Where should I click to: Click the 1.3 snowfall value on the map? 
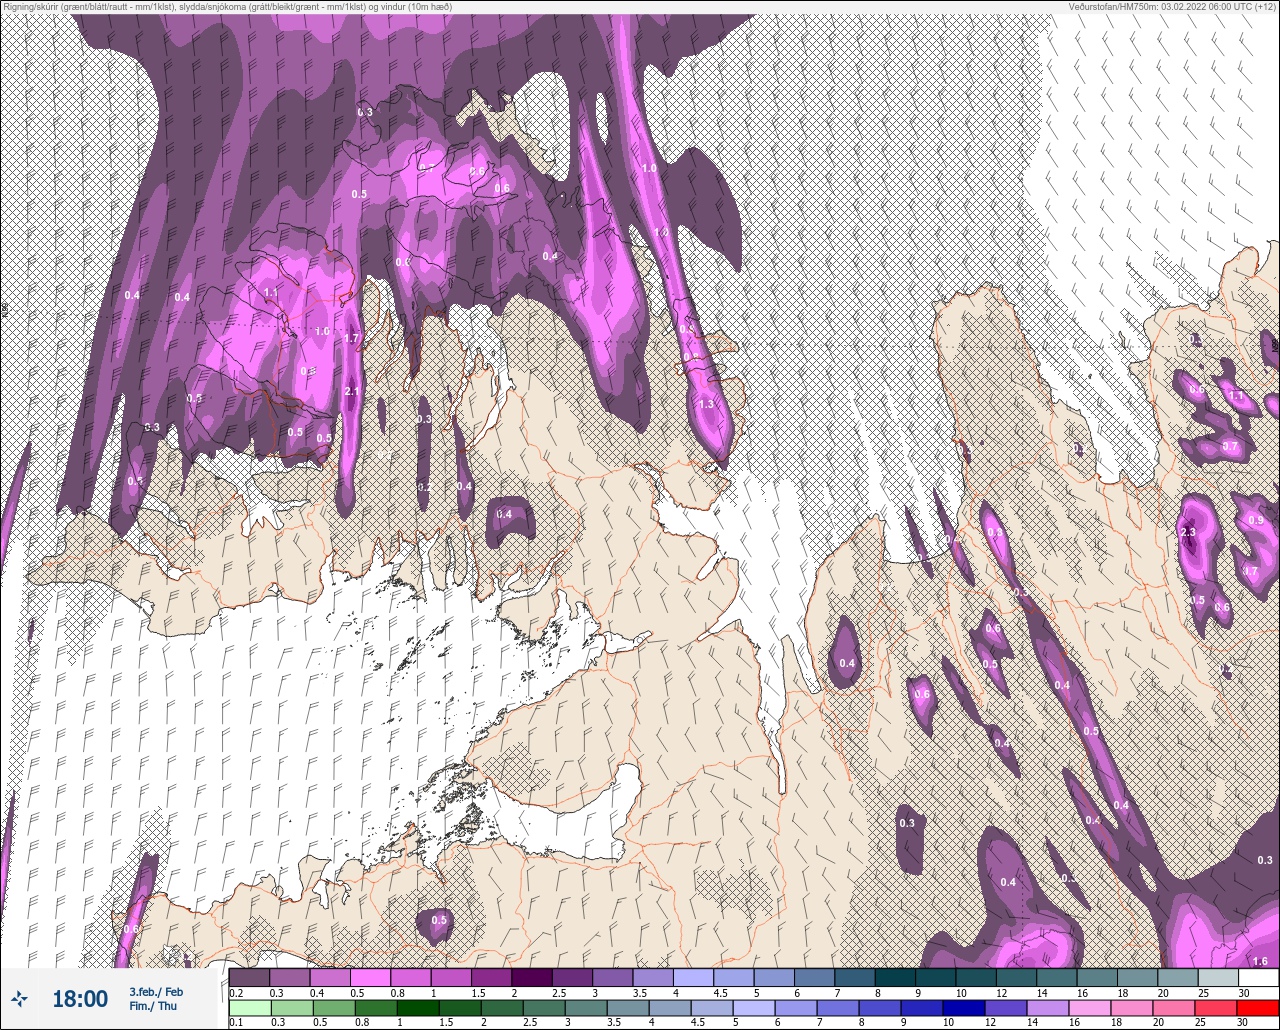point(706,404)
